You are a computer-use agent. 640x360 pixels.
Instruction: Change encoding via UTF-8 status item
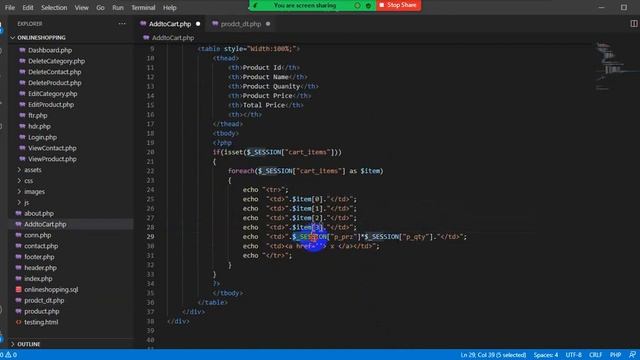point(573,355)
